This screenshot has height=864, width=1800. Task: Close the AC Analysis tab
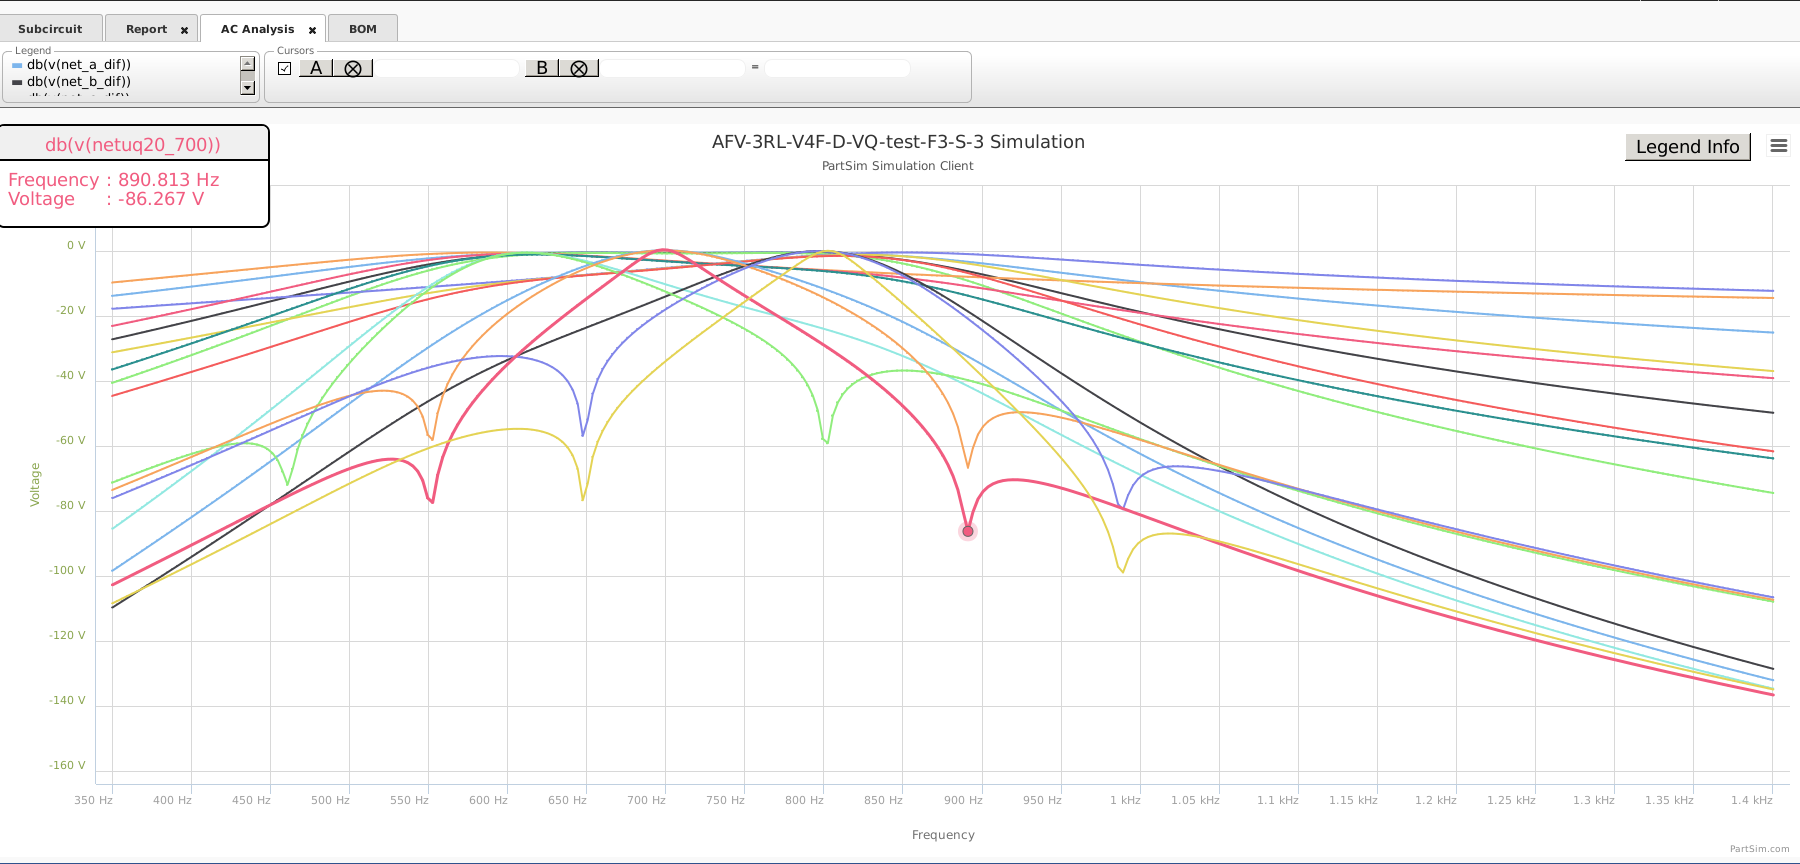coord(312,30)
